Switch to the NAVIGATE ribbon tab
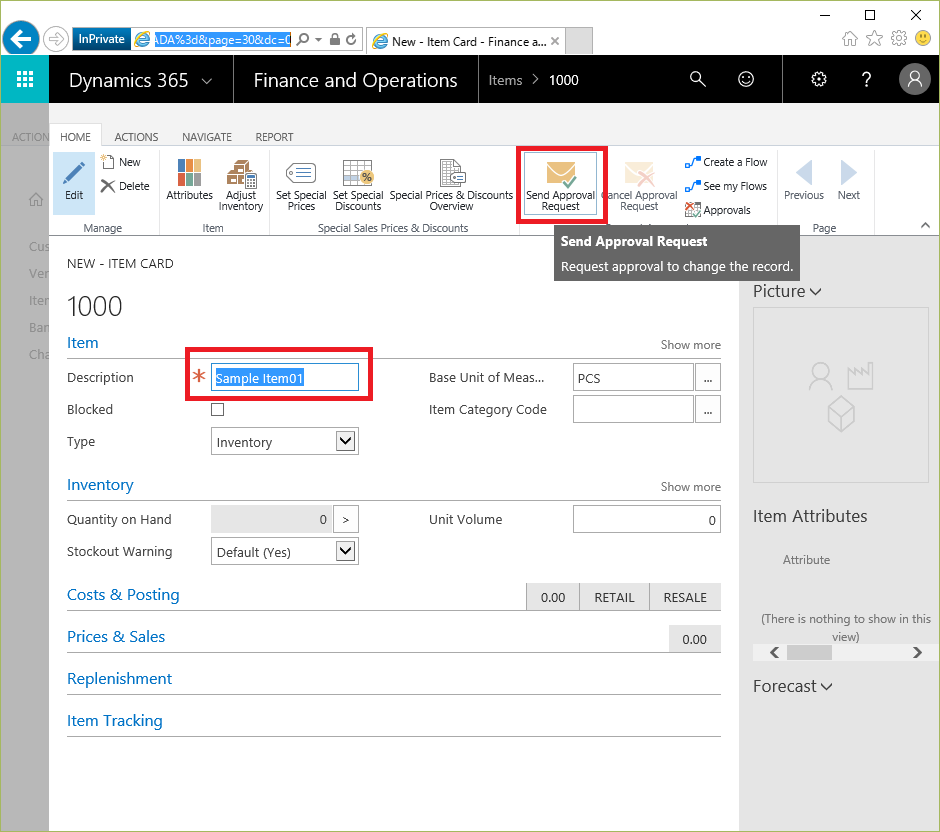940x832 pixels. pos(207,137)
